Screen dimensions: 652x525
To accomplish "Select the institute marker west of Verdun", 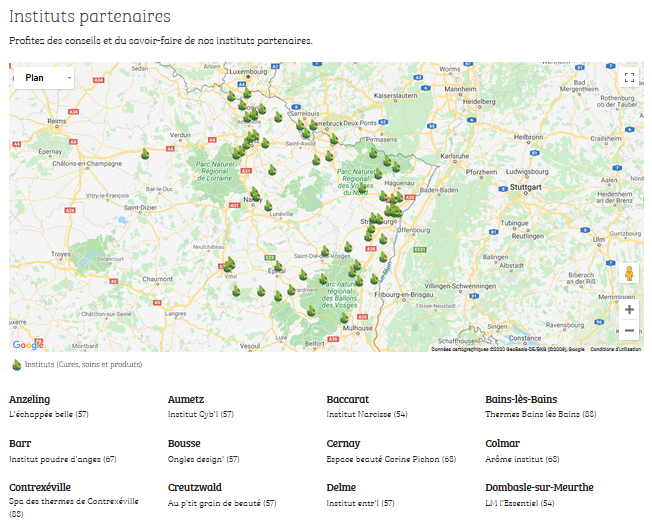I will pos(145,154).
